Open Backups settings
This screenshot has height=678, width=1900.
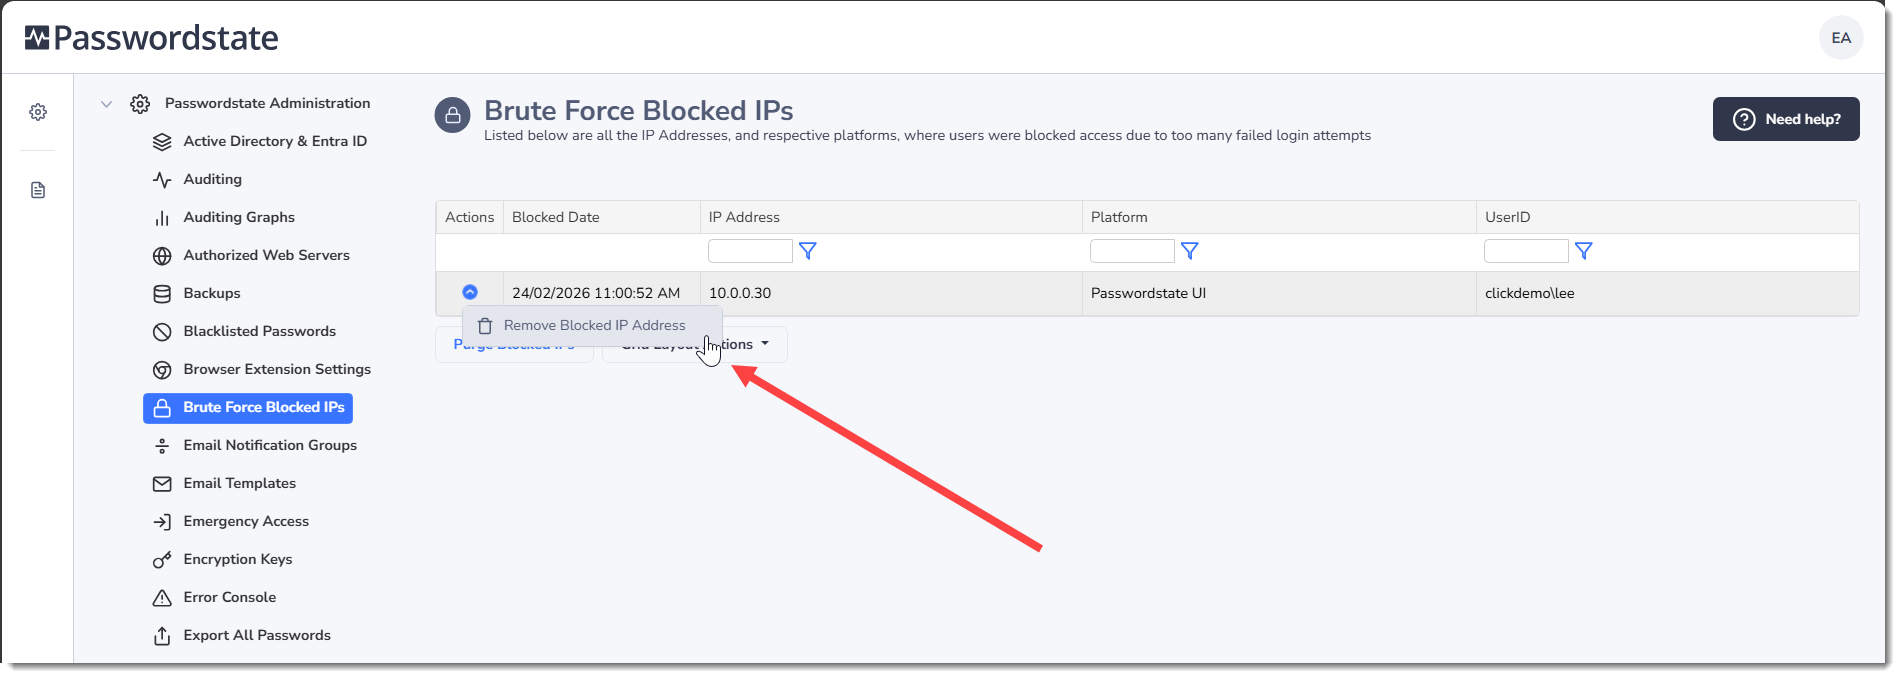tap(212, 293)
